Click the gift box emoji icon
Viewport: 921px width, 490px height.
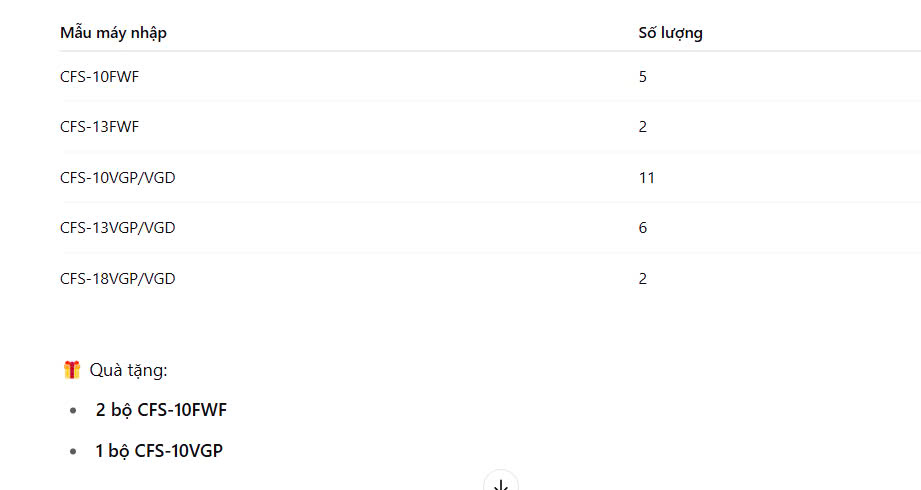click(x=72, y=371)
